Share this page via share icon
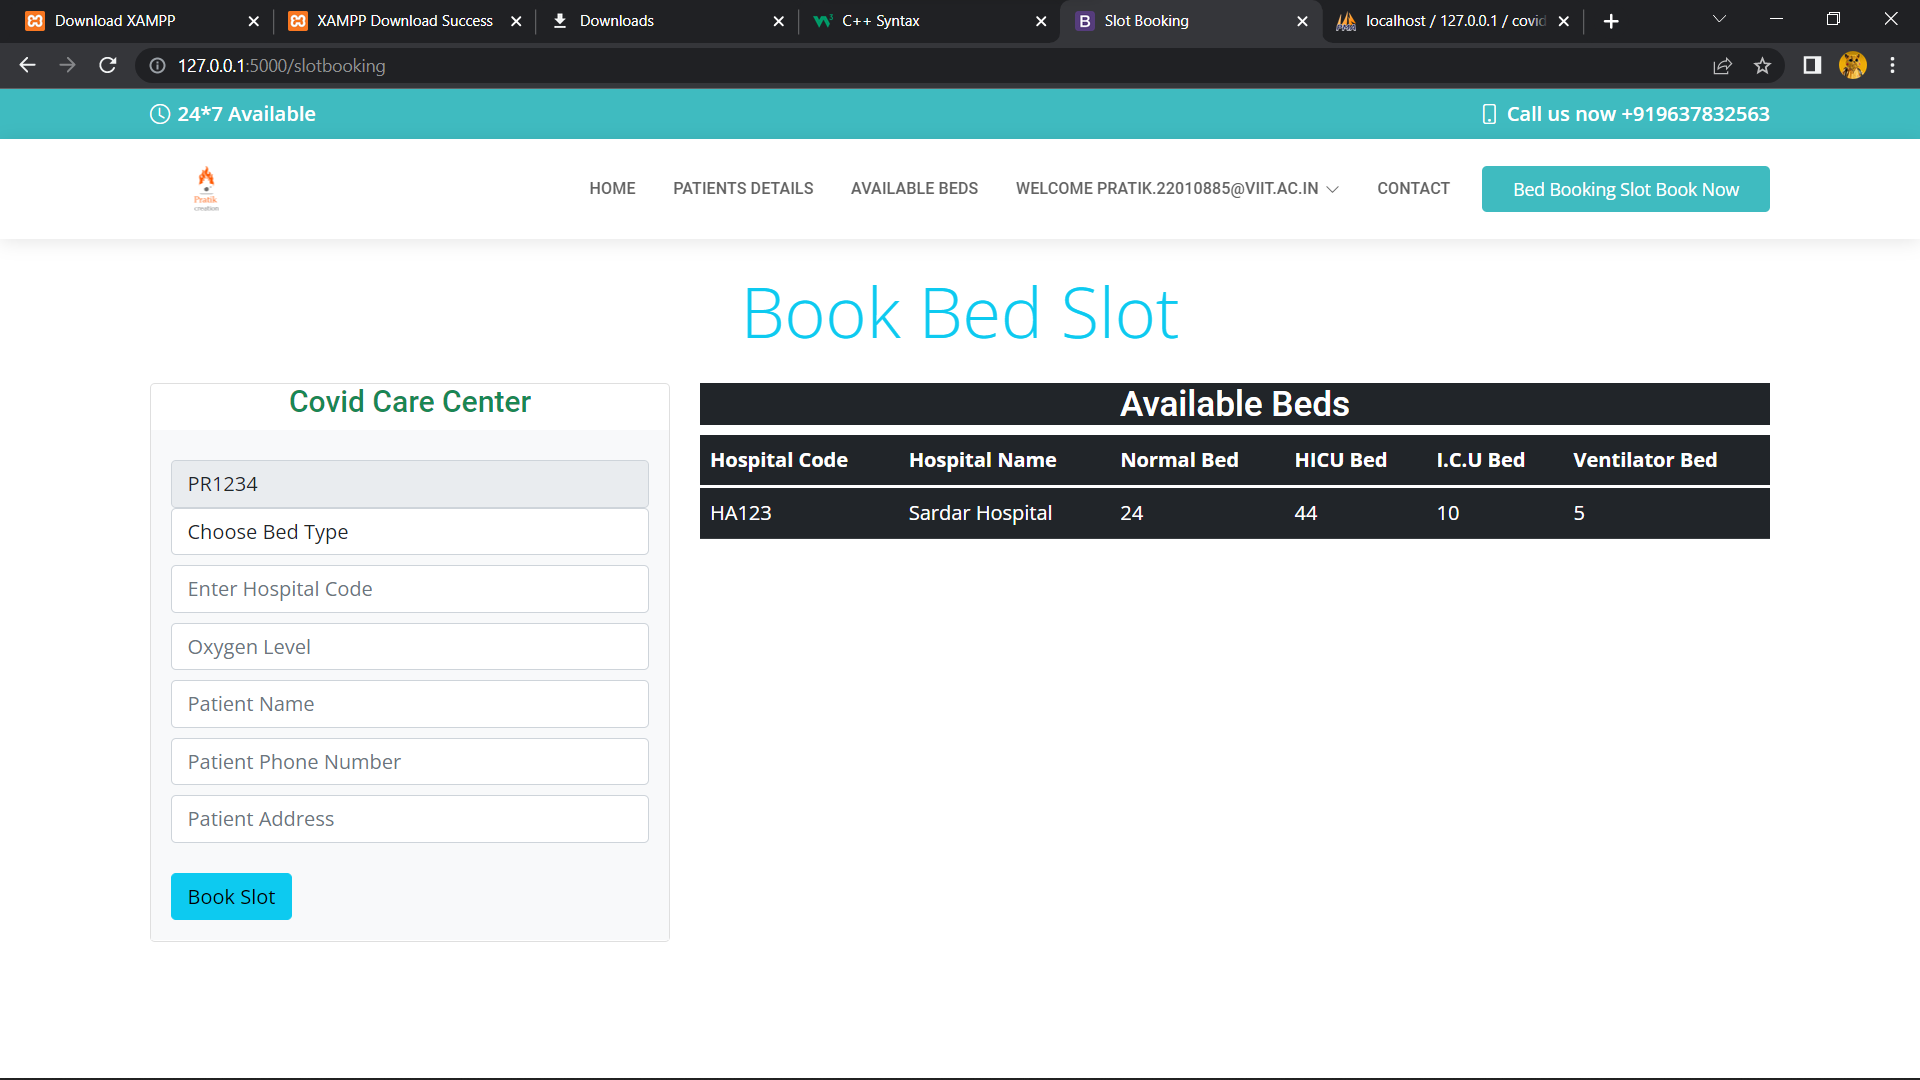Screen dimensions: 1920x1080 [1722, 66]
